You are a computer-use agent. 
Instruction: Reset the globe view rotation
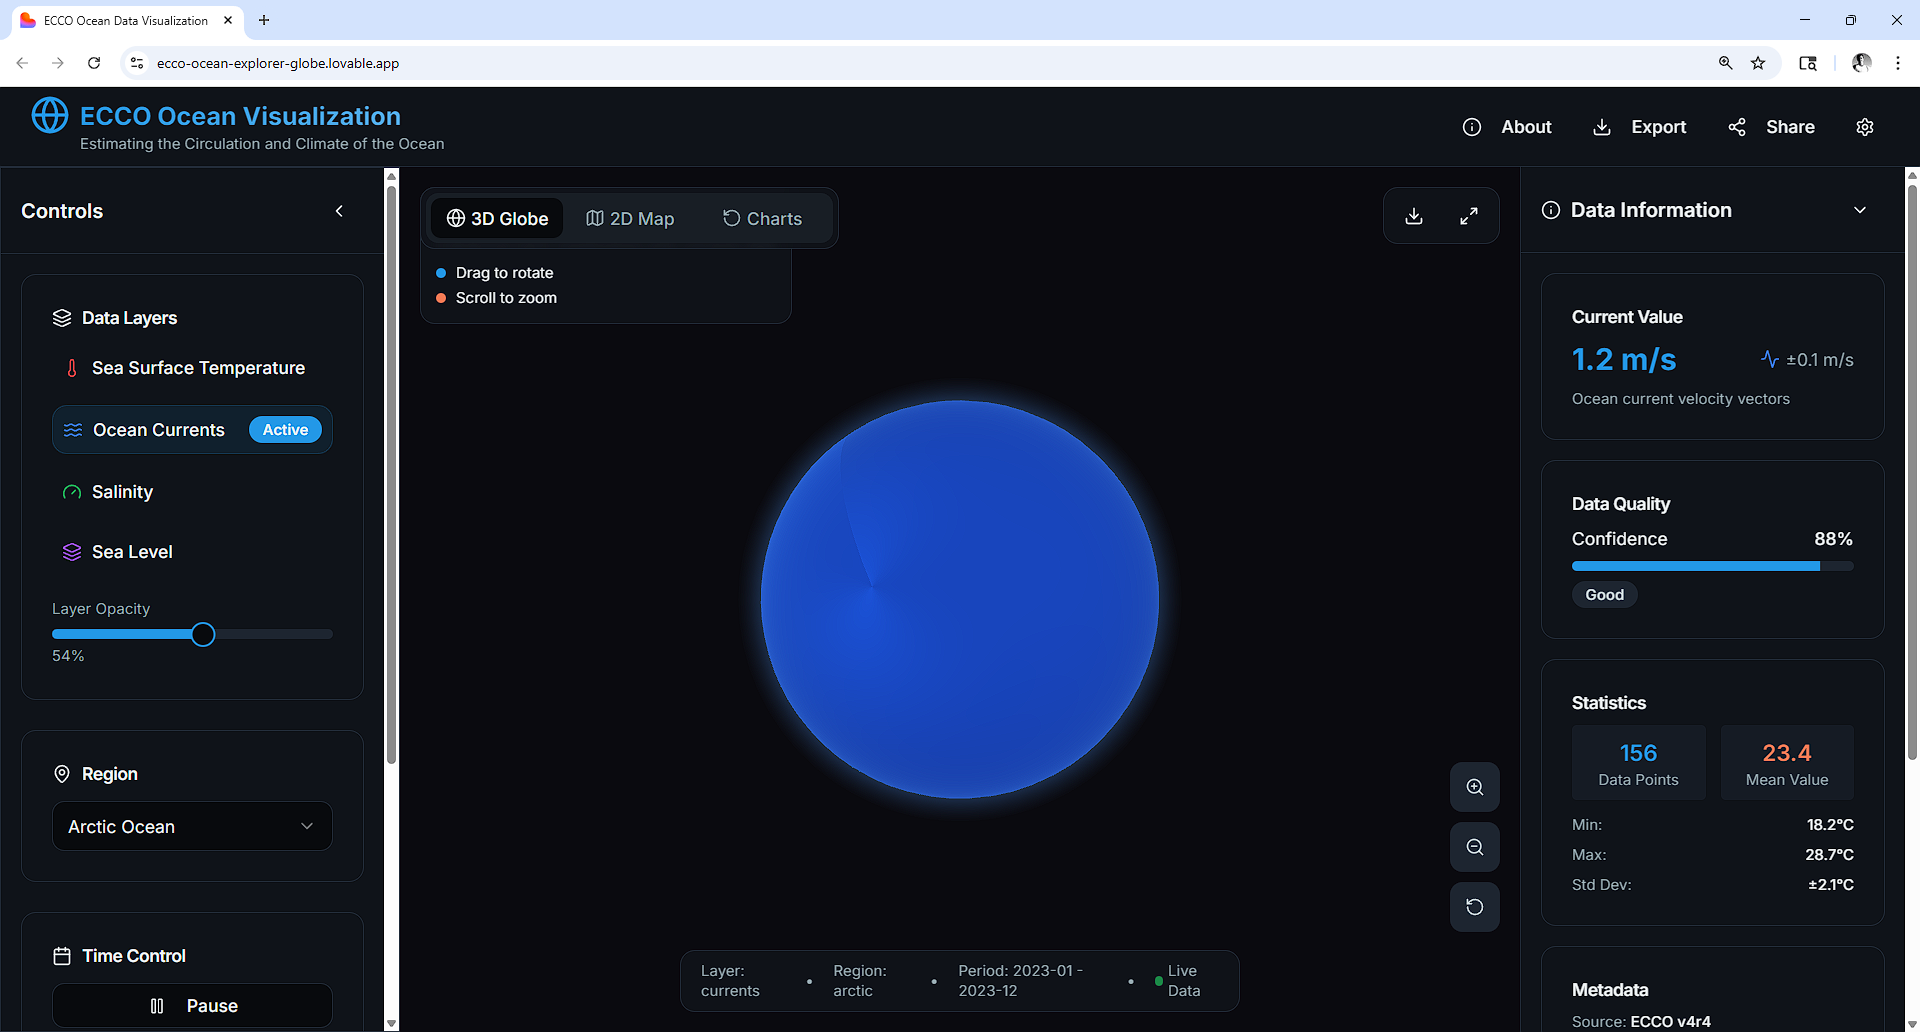click(x=1475, y=907)
